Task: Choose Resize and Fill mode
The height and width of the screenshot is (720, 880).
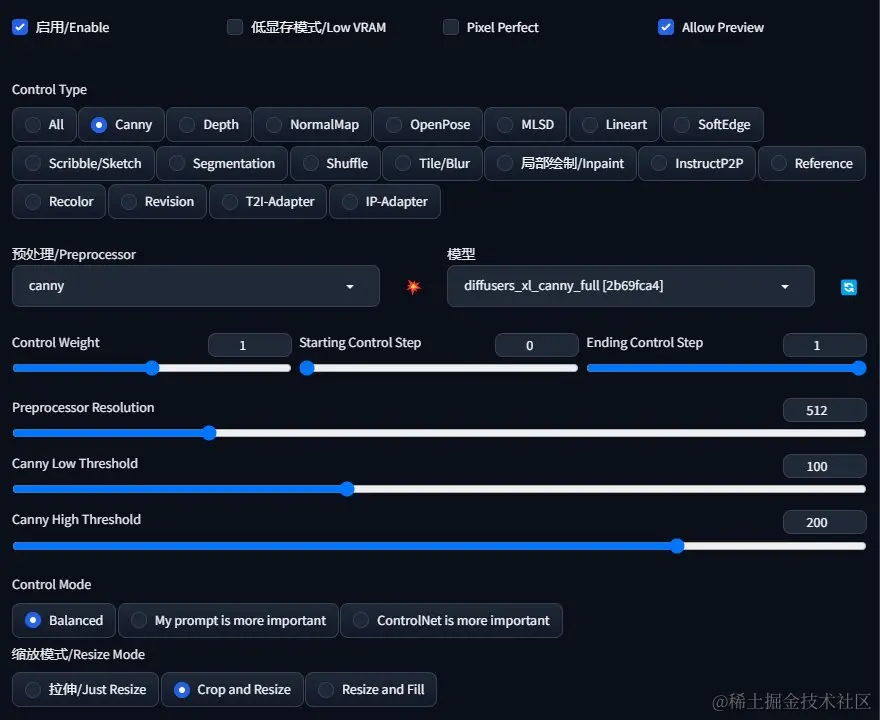Action: 371,690
